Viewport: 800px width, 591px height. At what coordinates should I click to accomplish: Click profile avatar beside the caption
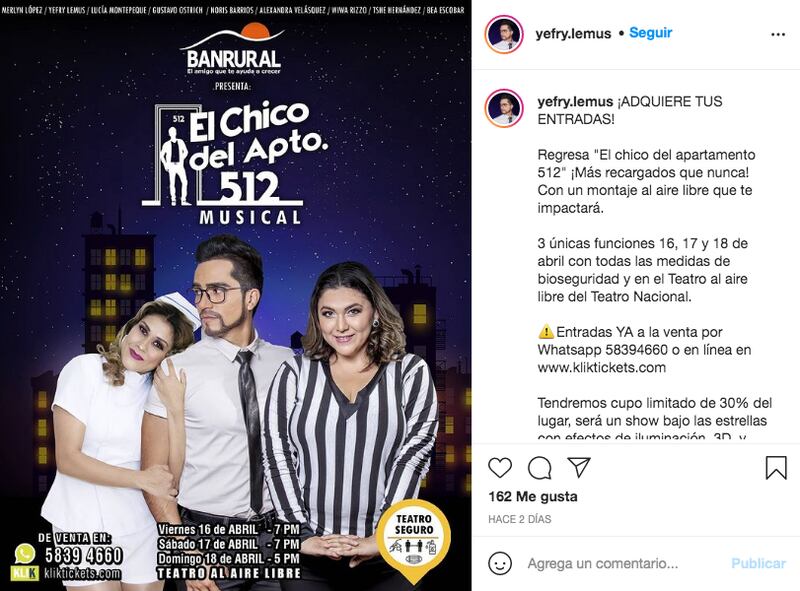point(504,108)
